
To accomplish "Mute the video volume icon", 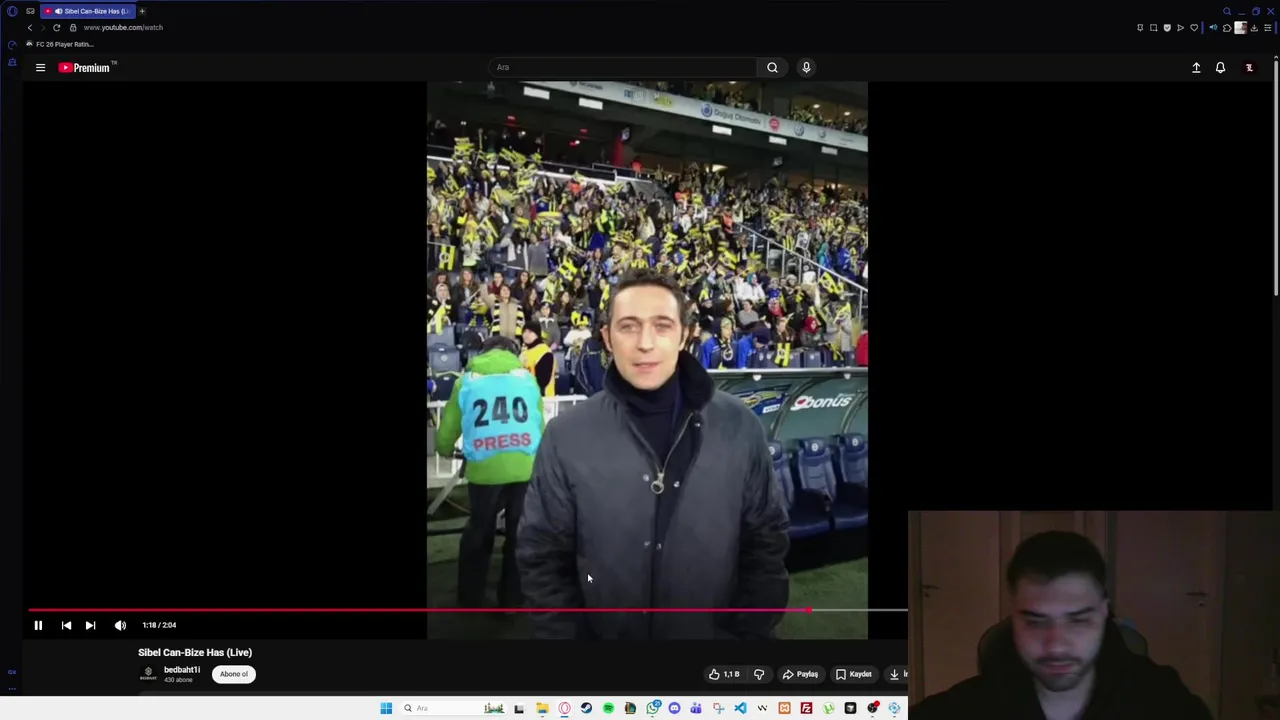I will pos(120,625).
